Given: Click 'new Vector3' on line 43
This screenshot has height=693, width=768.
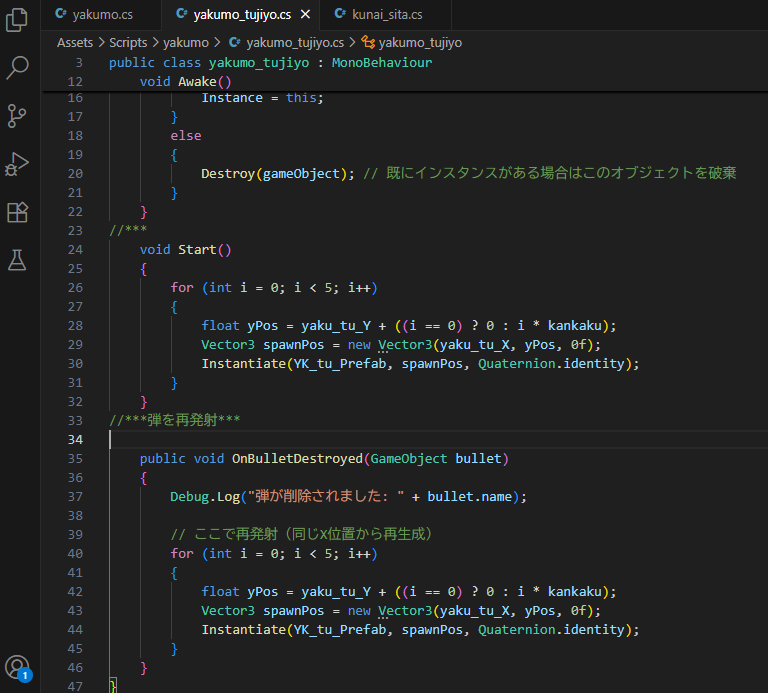Looking at the screenshot, I should click(x=390, y=611).
